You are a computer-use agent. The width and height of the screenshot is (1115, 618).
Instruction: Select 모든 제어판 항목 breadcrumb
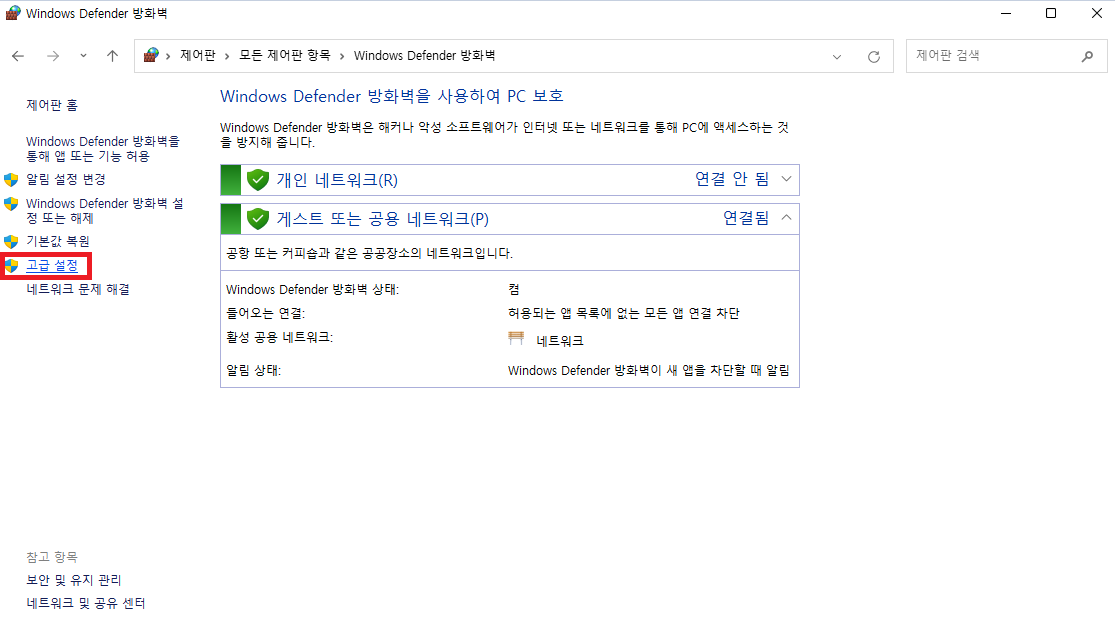[284, 55]
